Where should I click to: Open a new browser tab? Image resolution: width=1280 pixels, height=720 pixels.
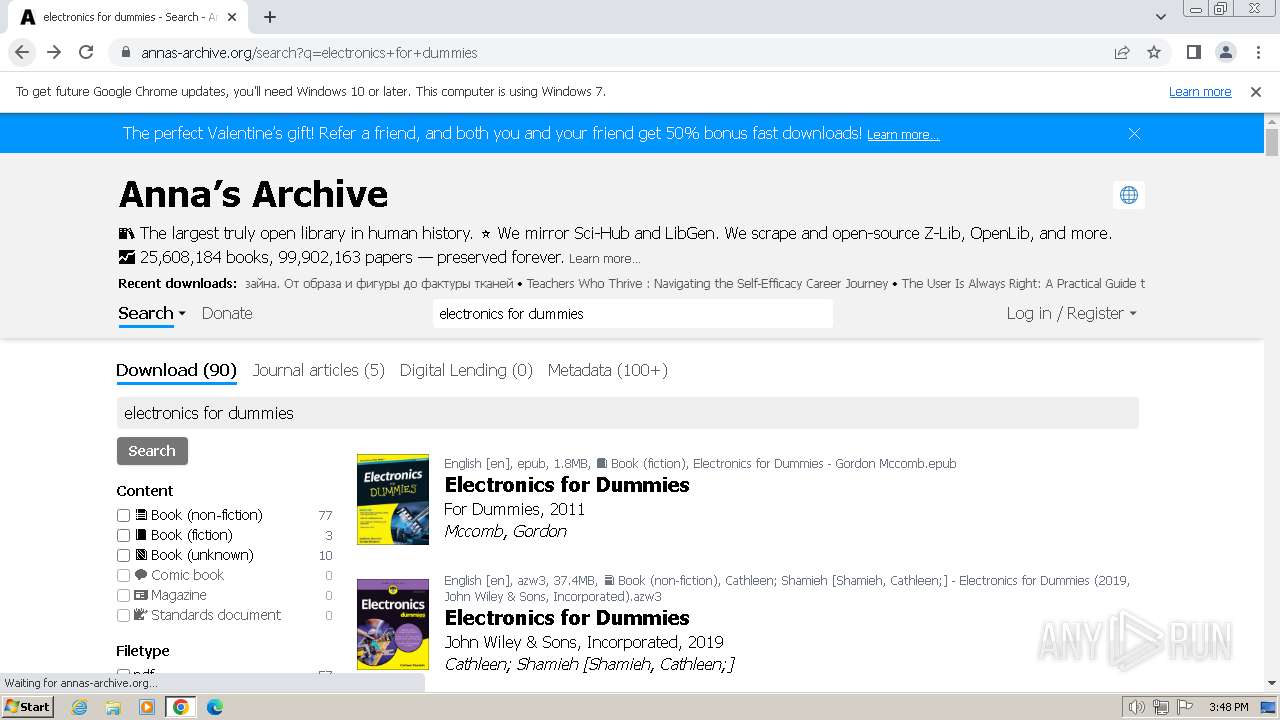pos(270,17)
